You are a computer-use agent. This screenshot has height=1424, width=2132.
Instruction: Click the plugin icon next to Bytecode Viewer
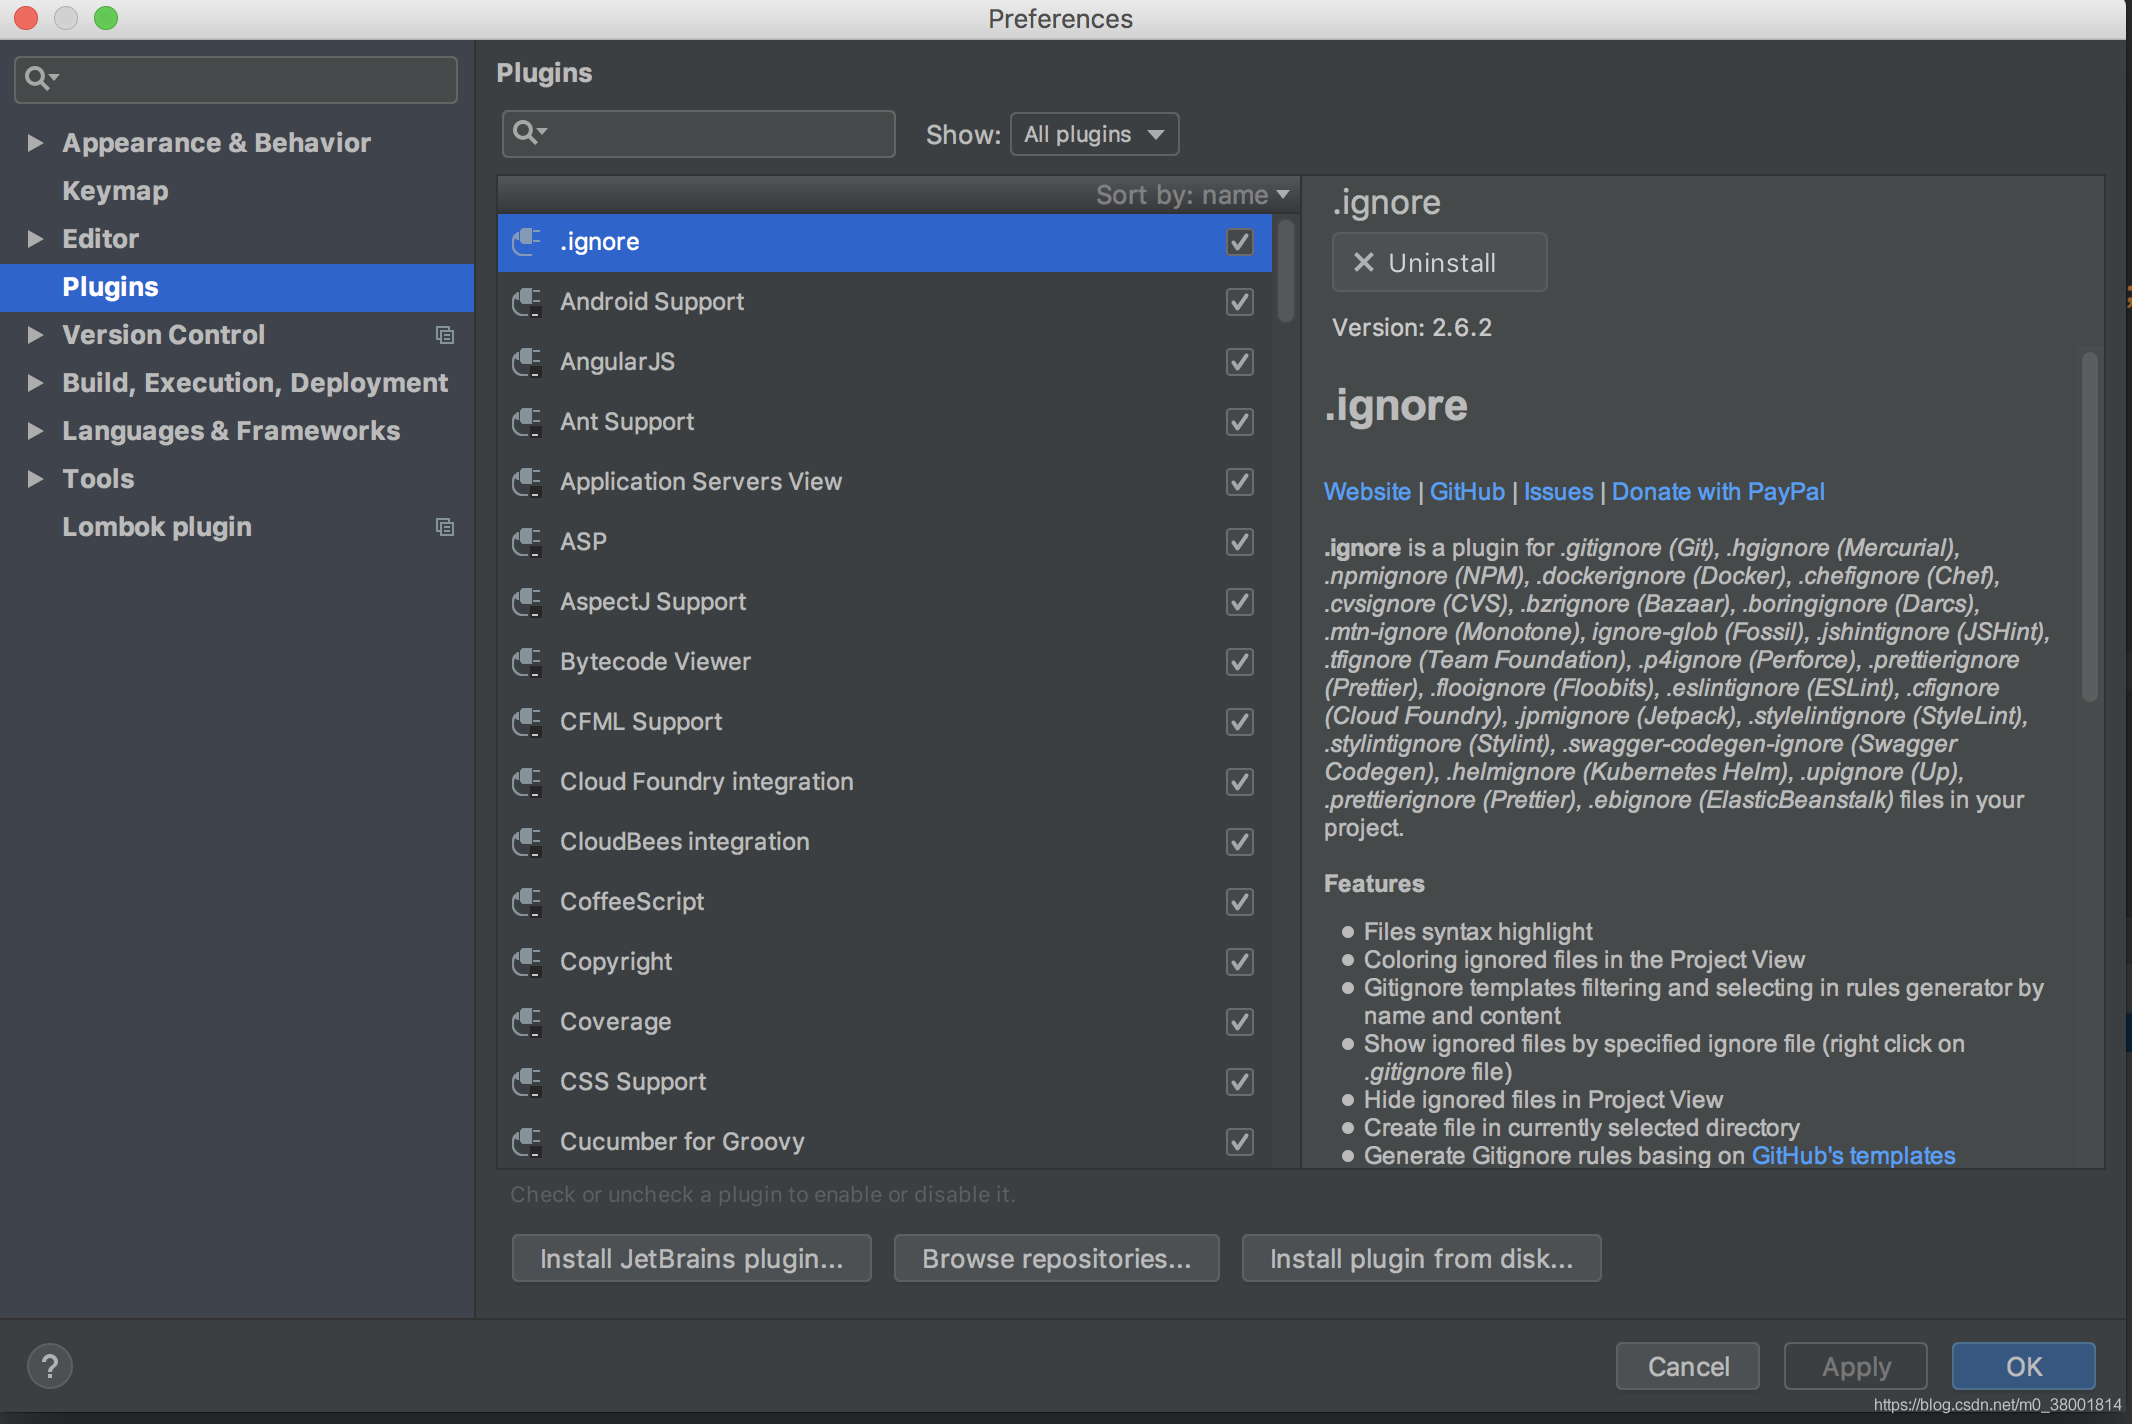pos(527,662)
